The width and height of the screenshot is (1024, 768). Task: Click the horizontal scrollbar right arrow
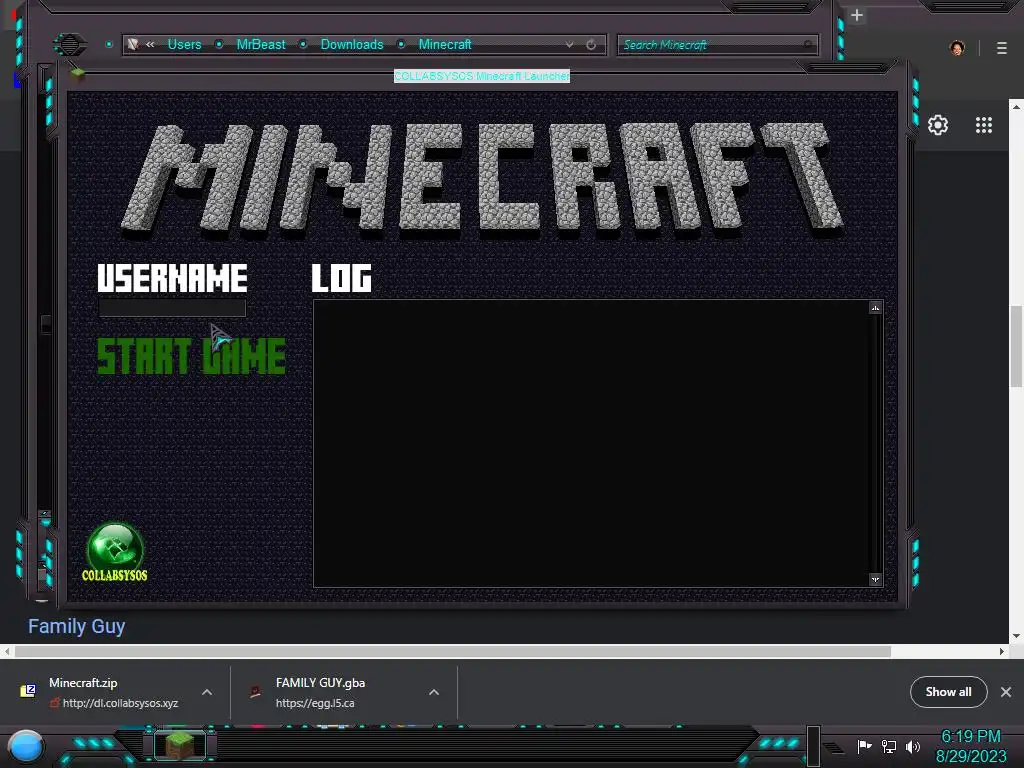click(1002, 651)
